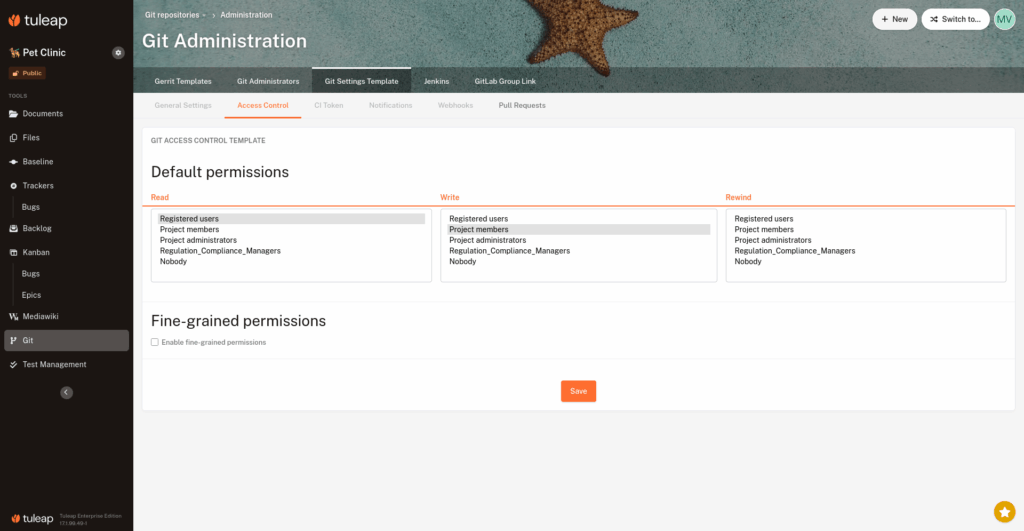Screen dimensions: 1024x531
Task: Open the Switch to... project menu
Action: coord(955,19)
